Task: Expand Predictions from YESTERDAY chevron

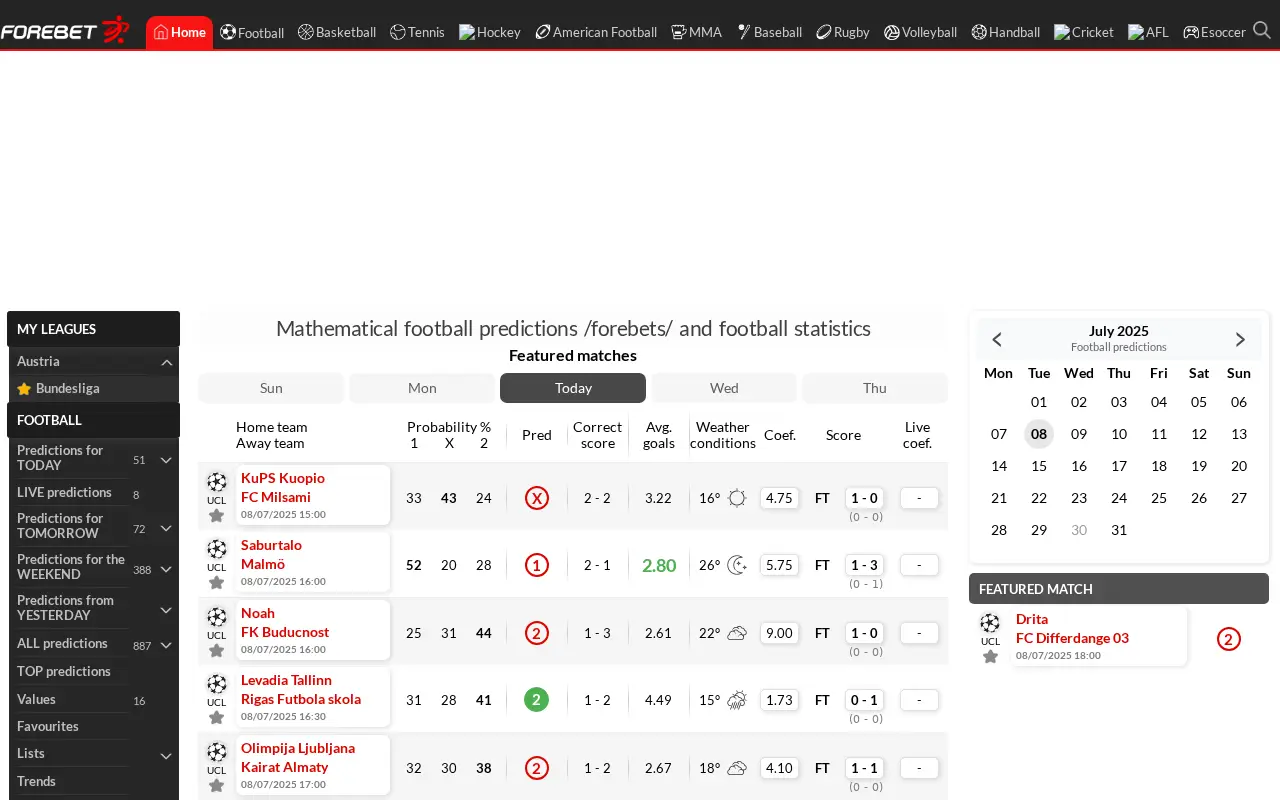Action: click(x=167, y=610)
